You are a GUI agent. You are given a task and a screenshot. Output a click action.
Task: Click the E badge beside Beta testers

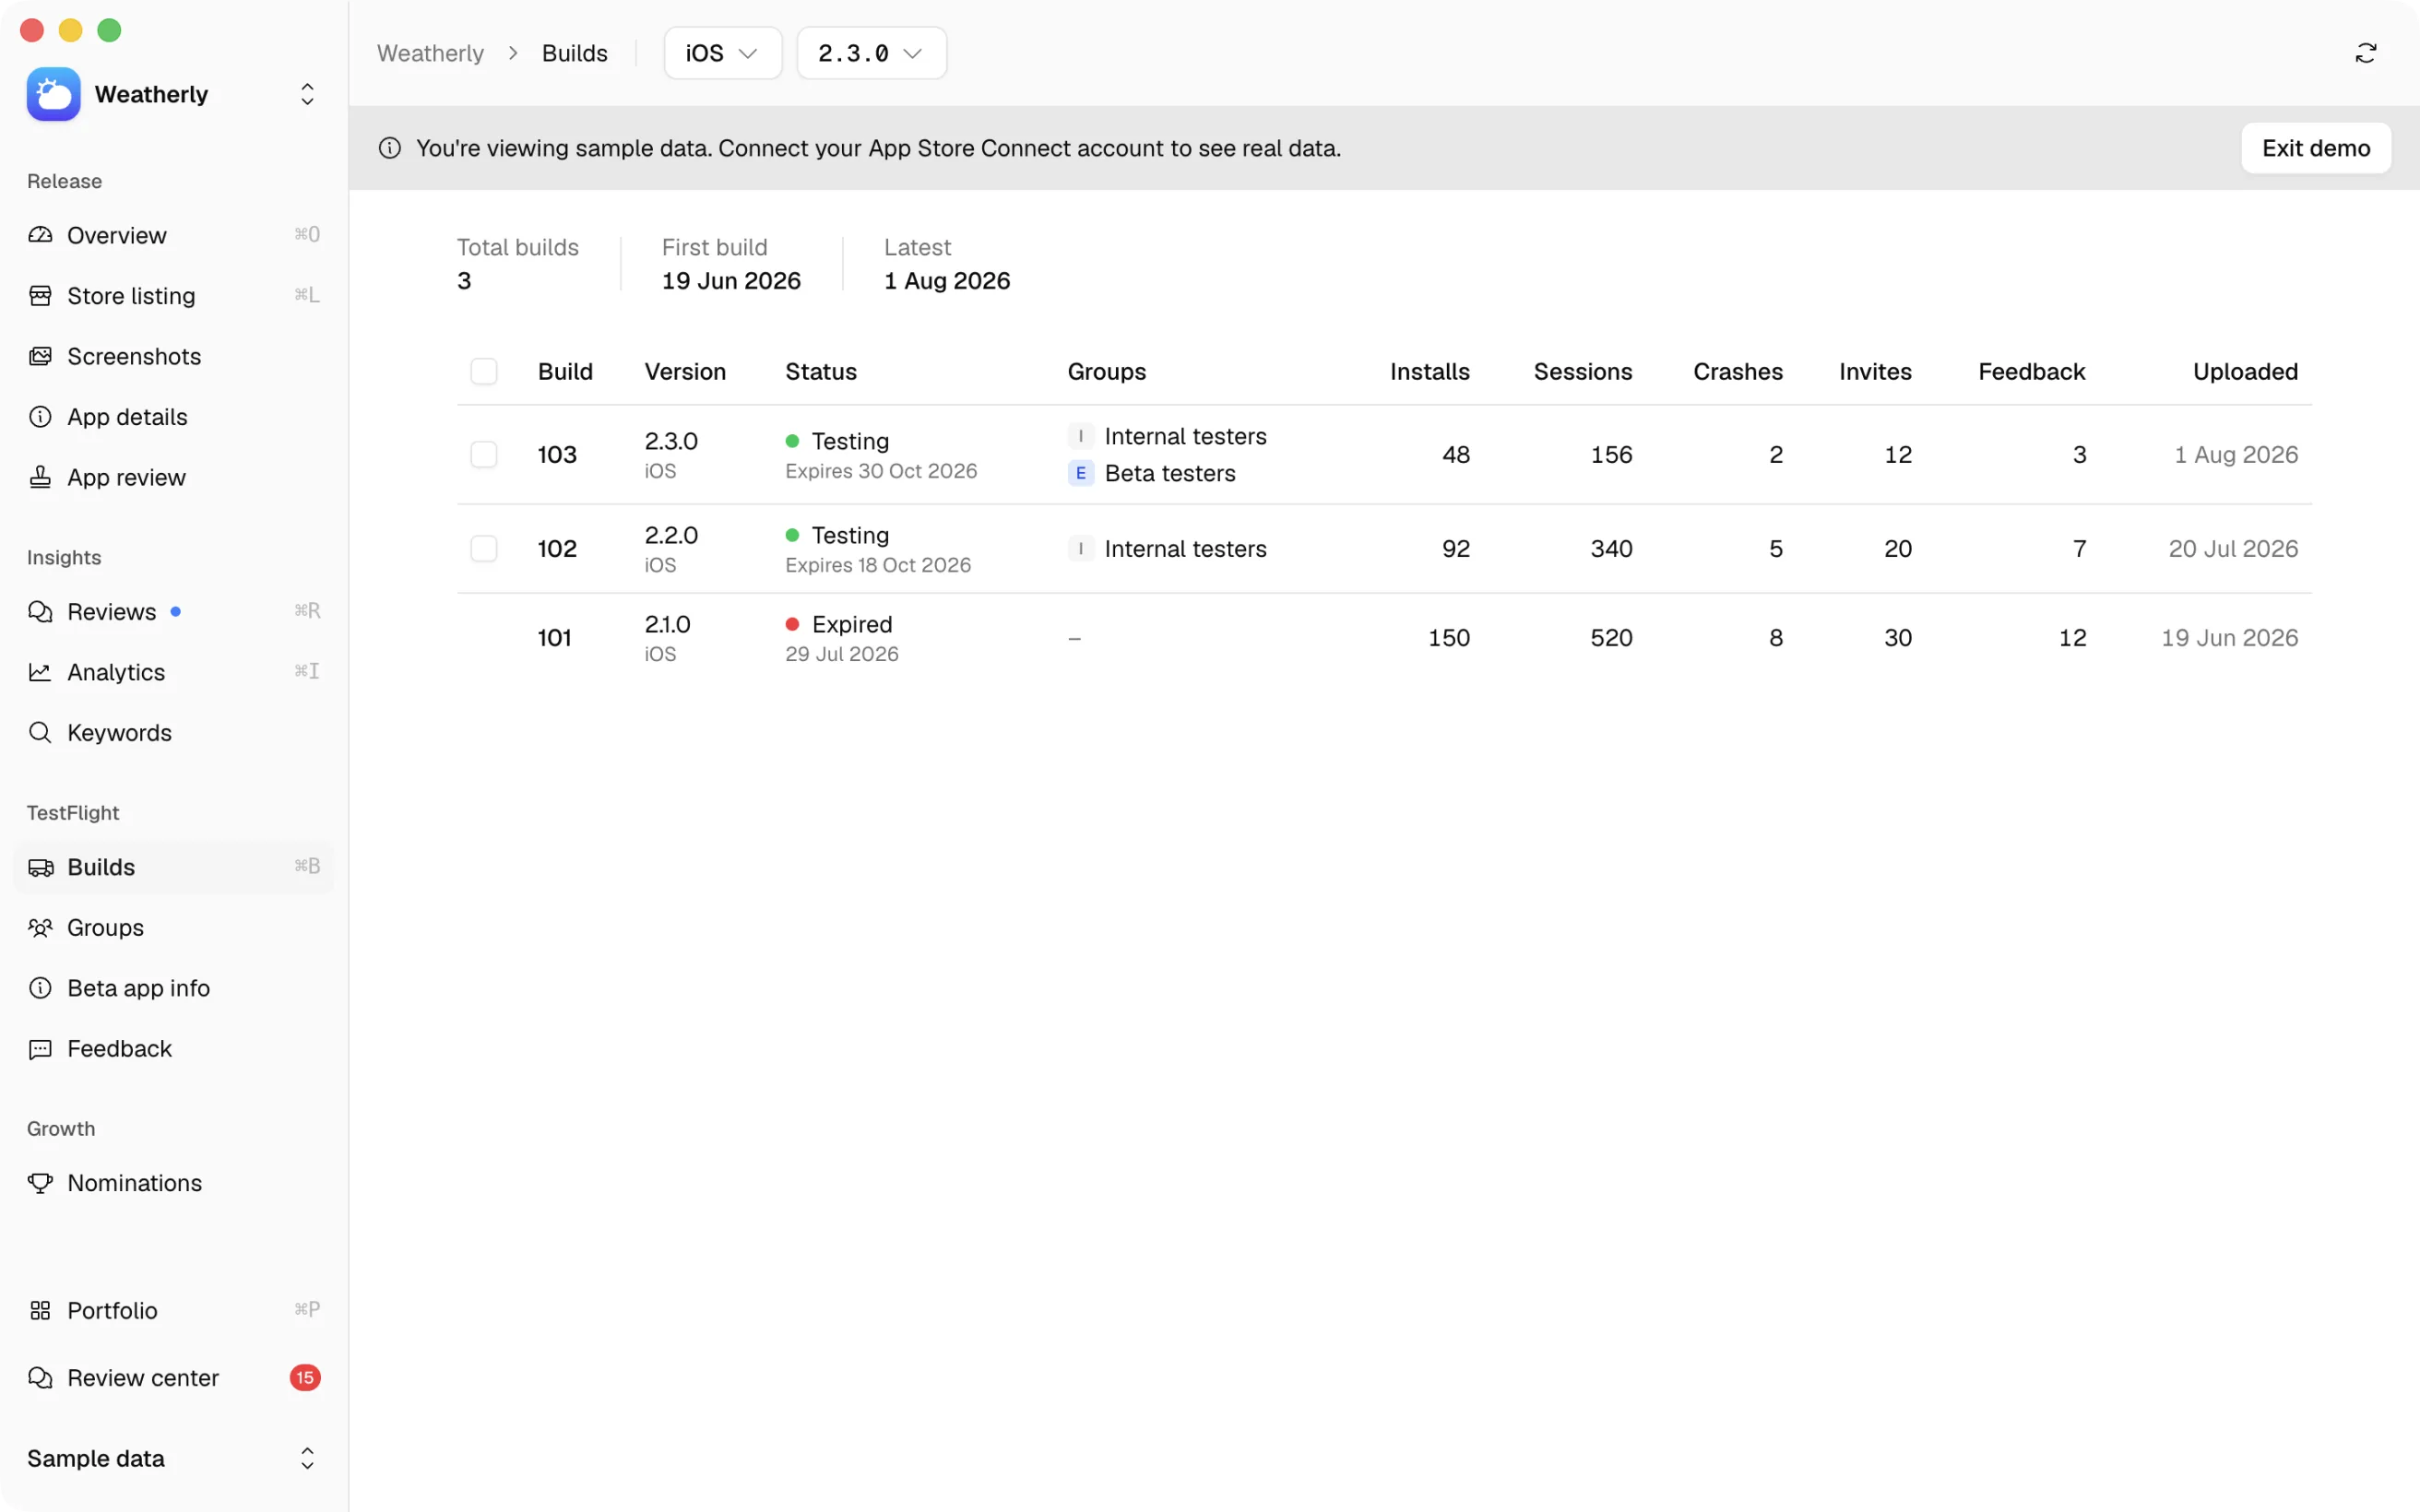click(x=1081, y=473)
